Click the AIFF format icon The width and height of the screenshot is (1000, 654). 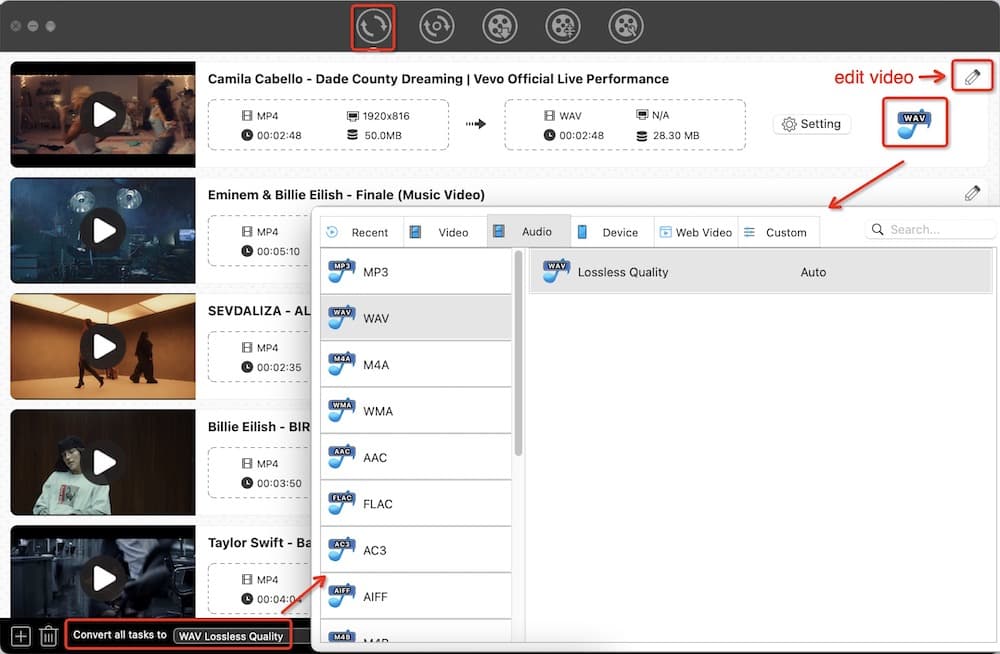coord(341,596)
